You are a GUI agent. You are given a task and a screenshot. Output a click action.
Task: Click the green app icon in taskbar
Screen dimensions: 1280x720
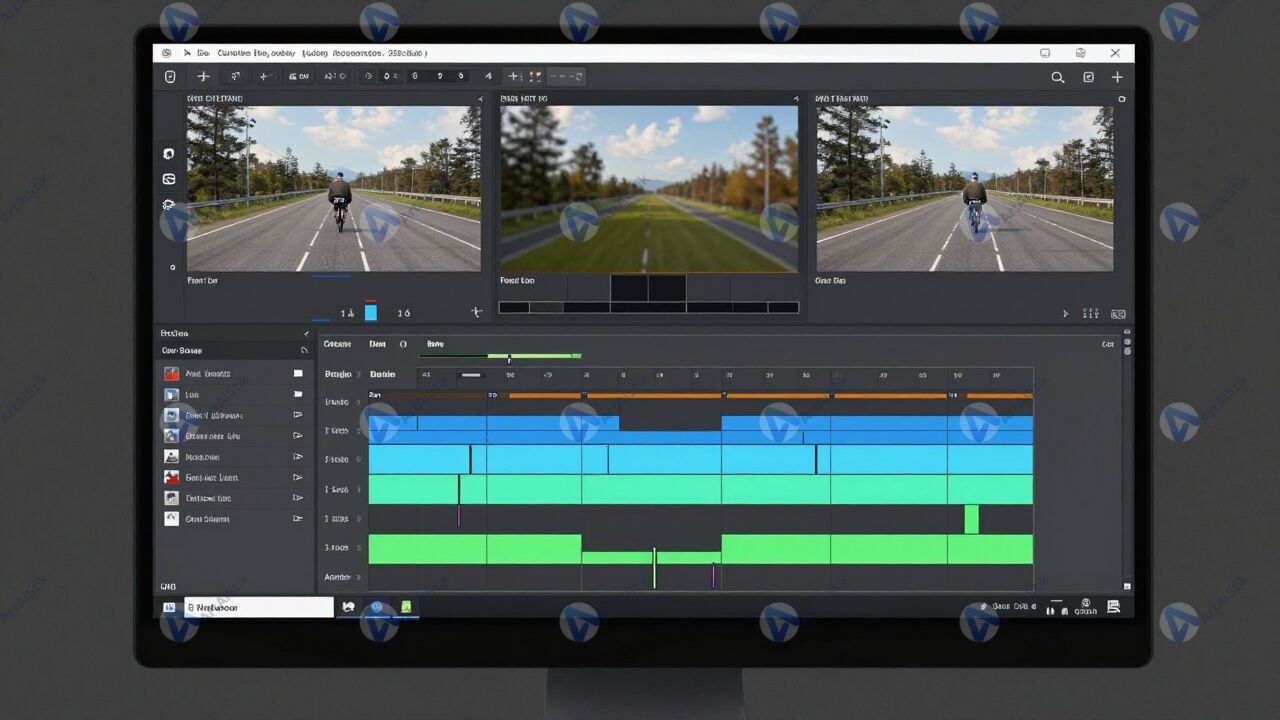pyautogui.click(x=406, y=607)
